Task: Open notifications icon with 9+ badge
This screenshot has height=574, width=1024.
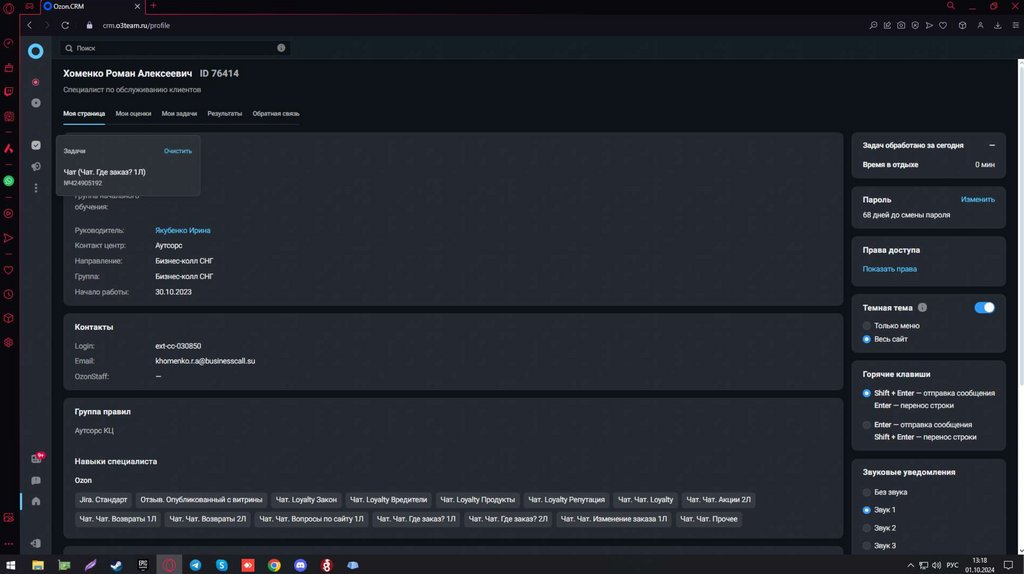Action: 37,458
